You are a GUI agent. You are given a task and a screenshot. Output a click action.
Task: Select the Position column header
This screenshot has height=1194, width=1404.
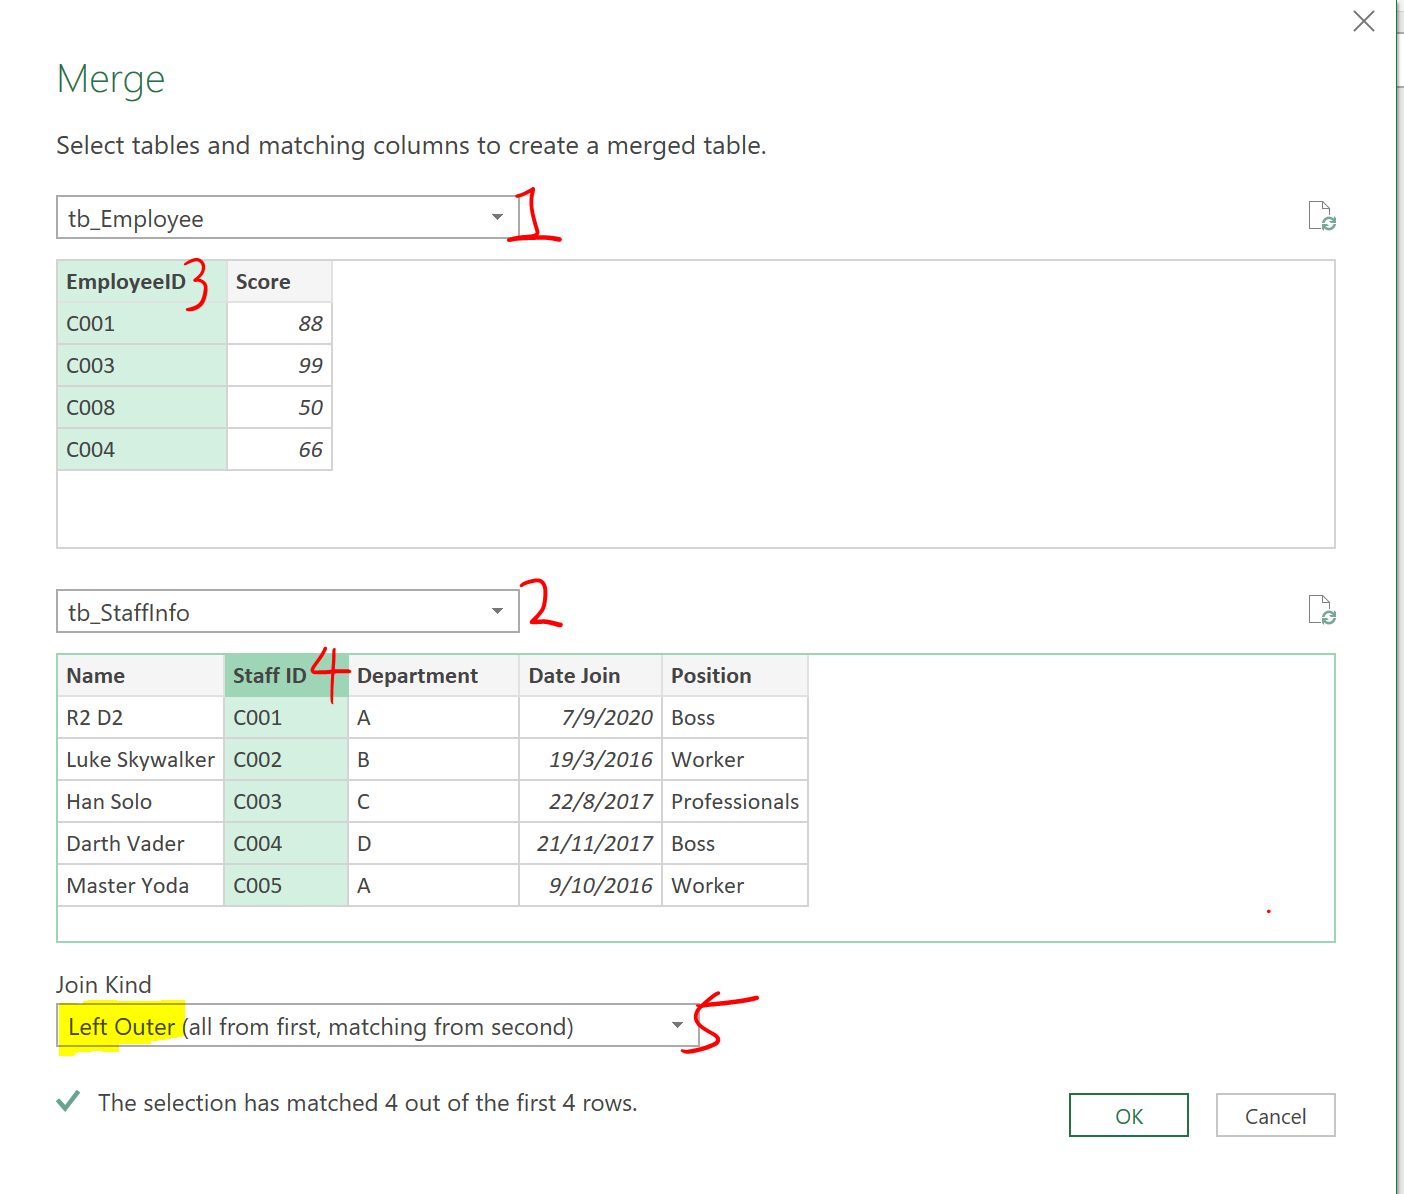pyautogui.click(x=711, y=676)
